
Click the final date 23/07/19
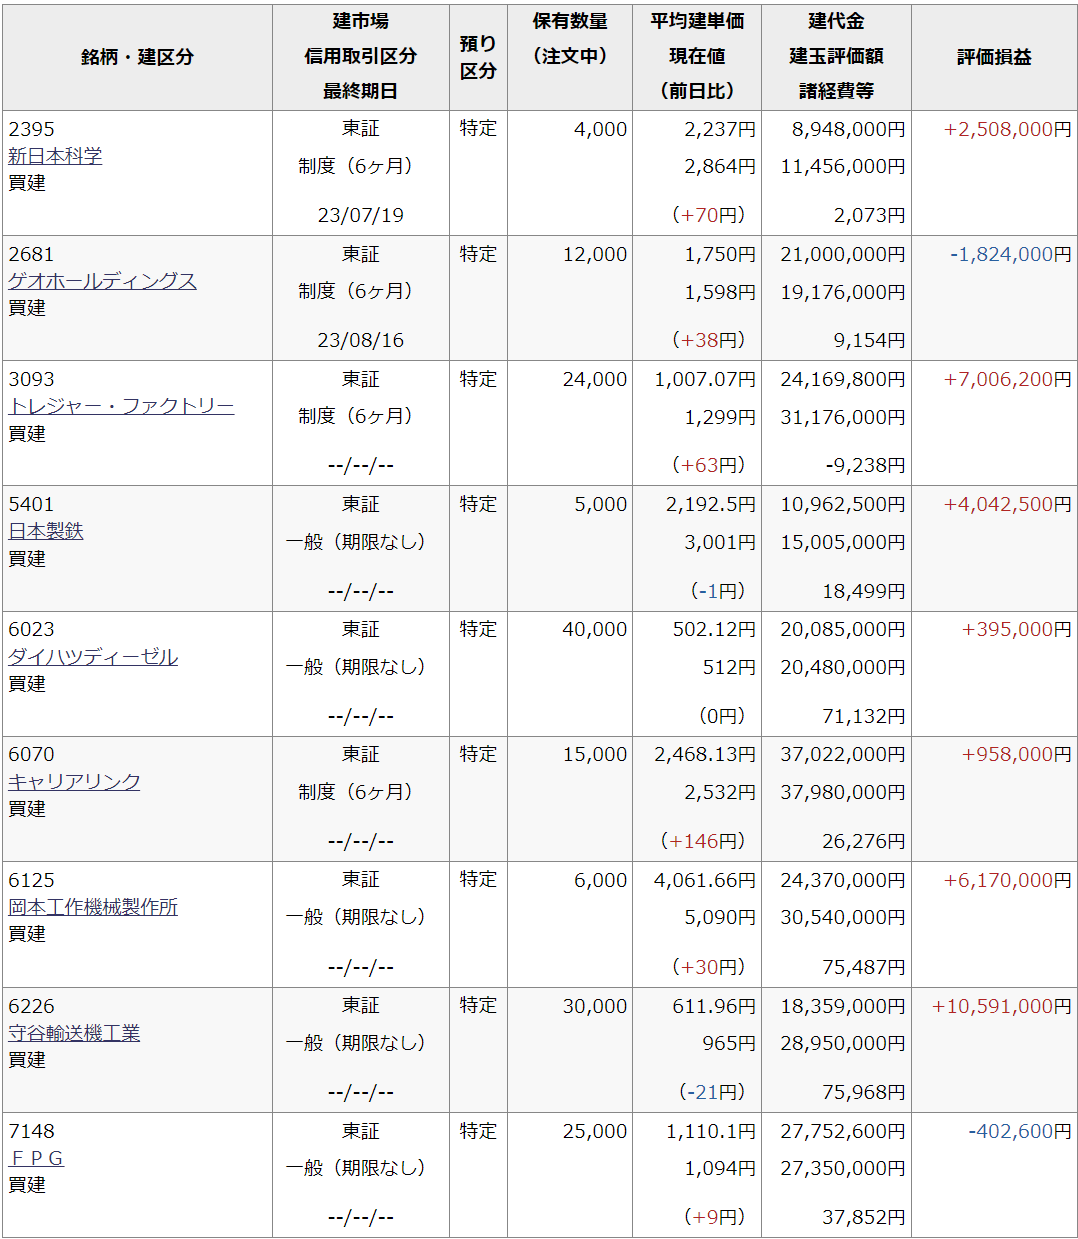coord(360,215)
